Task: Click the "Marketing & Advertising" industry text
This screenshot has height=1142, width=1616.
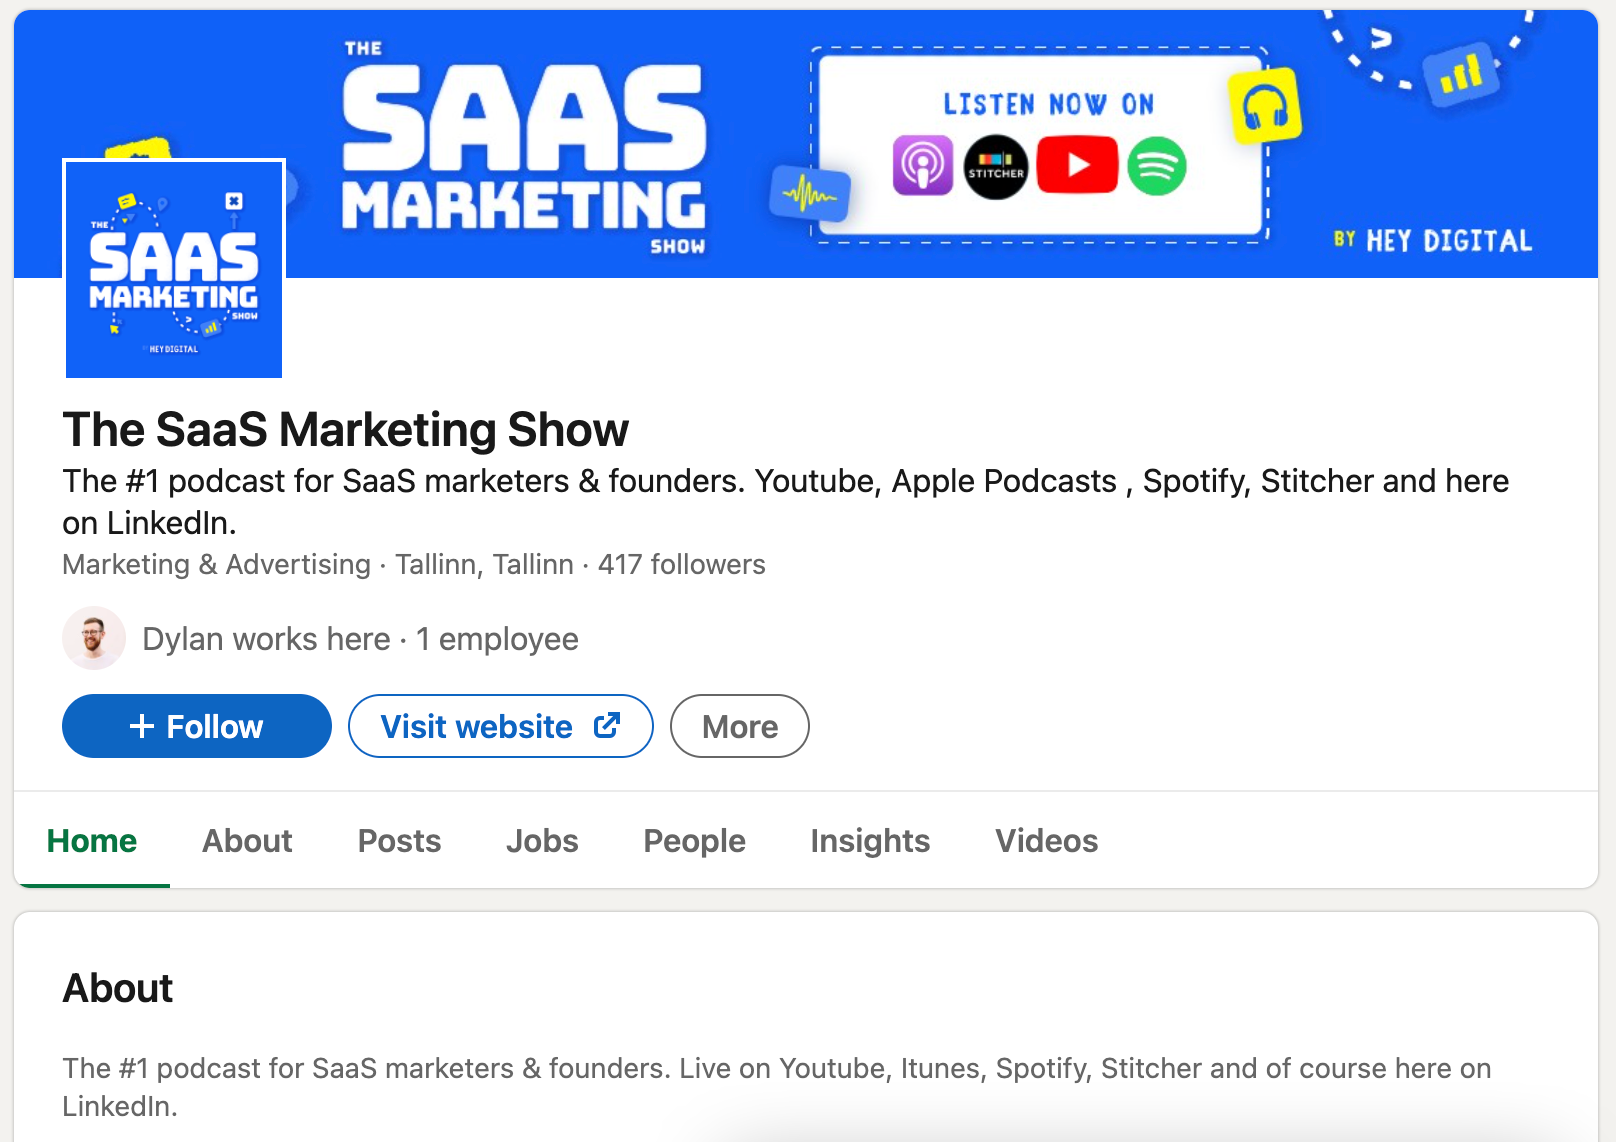Action: 217,565
